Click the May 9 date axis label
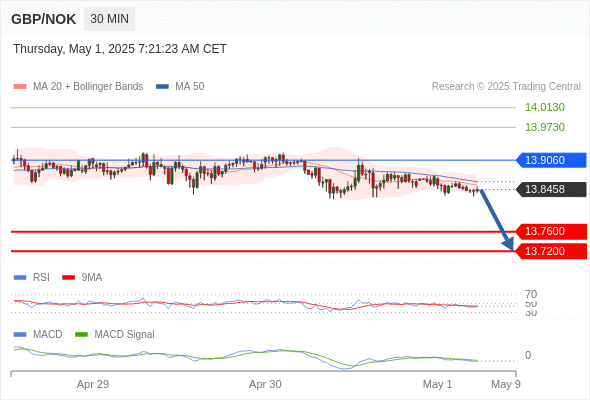Image resolution: width=590 pixels, height=400 pixels. point(506,384)
